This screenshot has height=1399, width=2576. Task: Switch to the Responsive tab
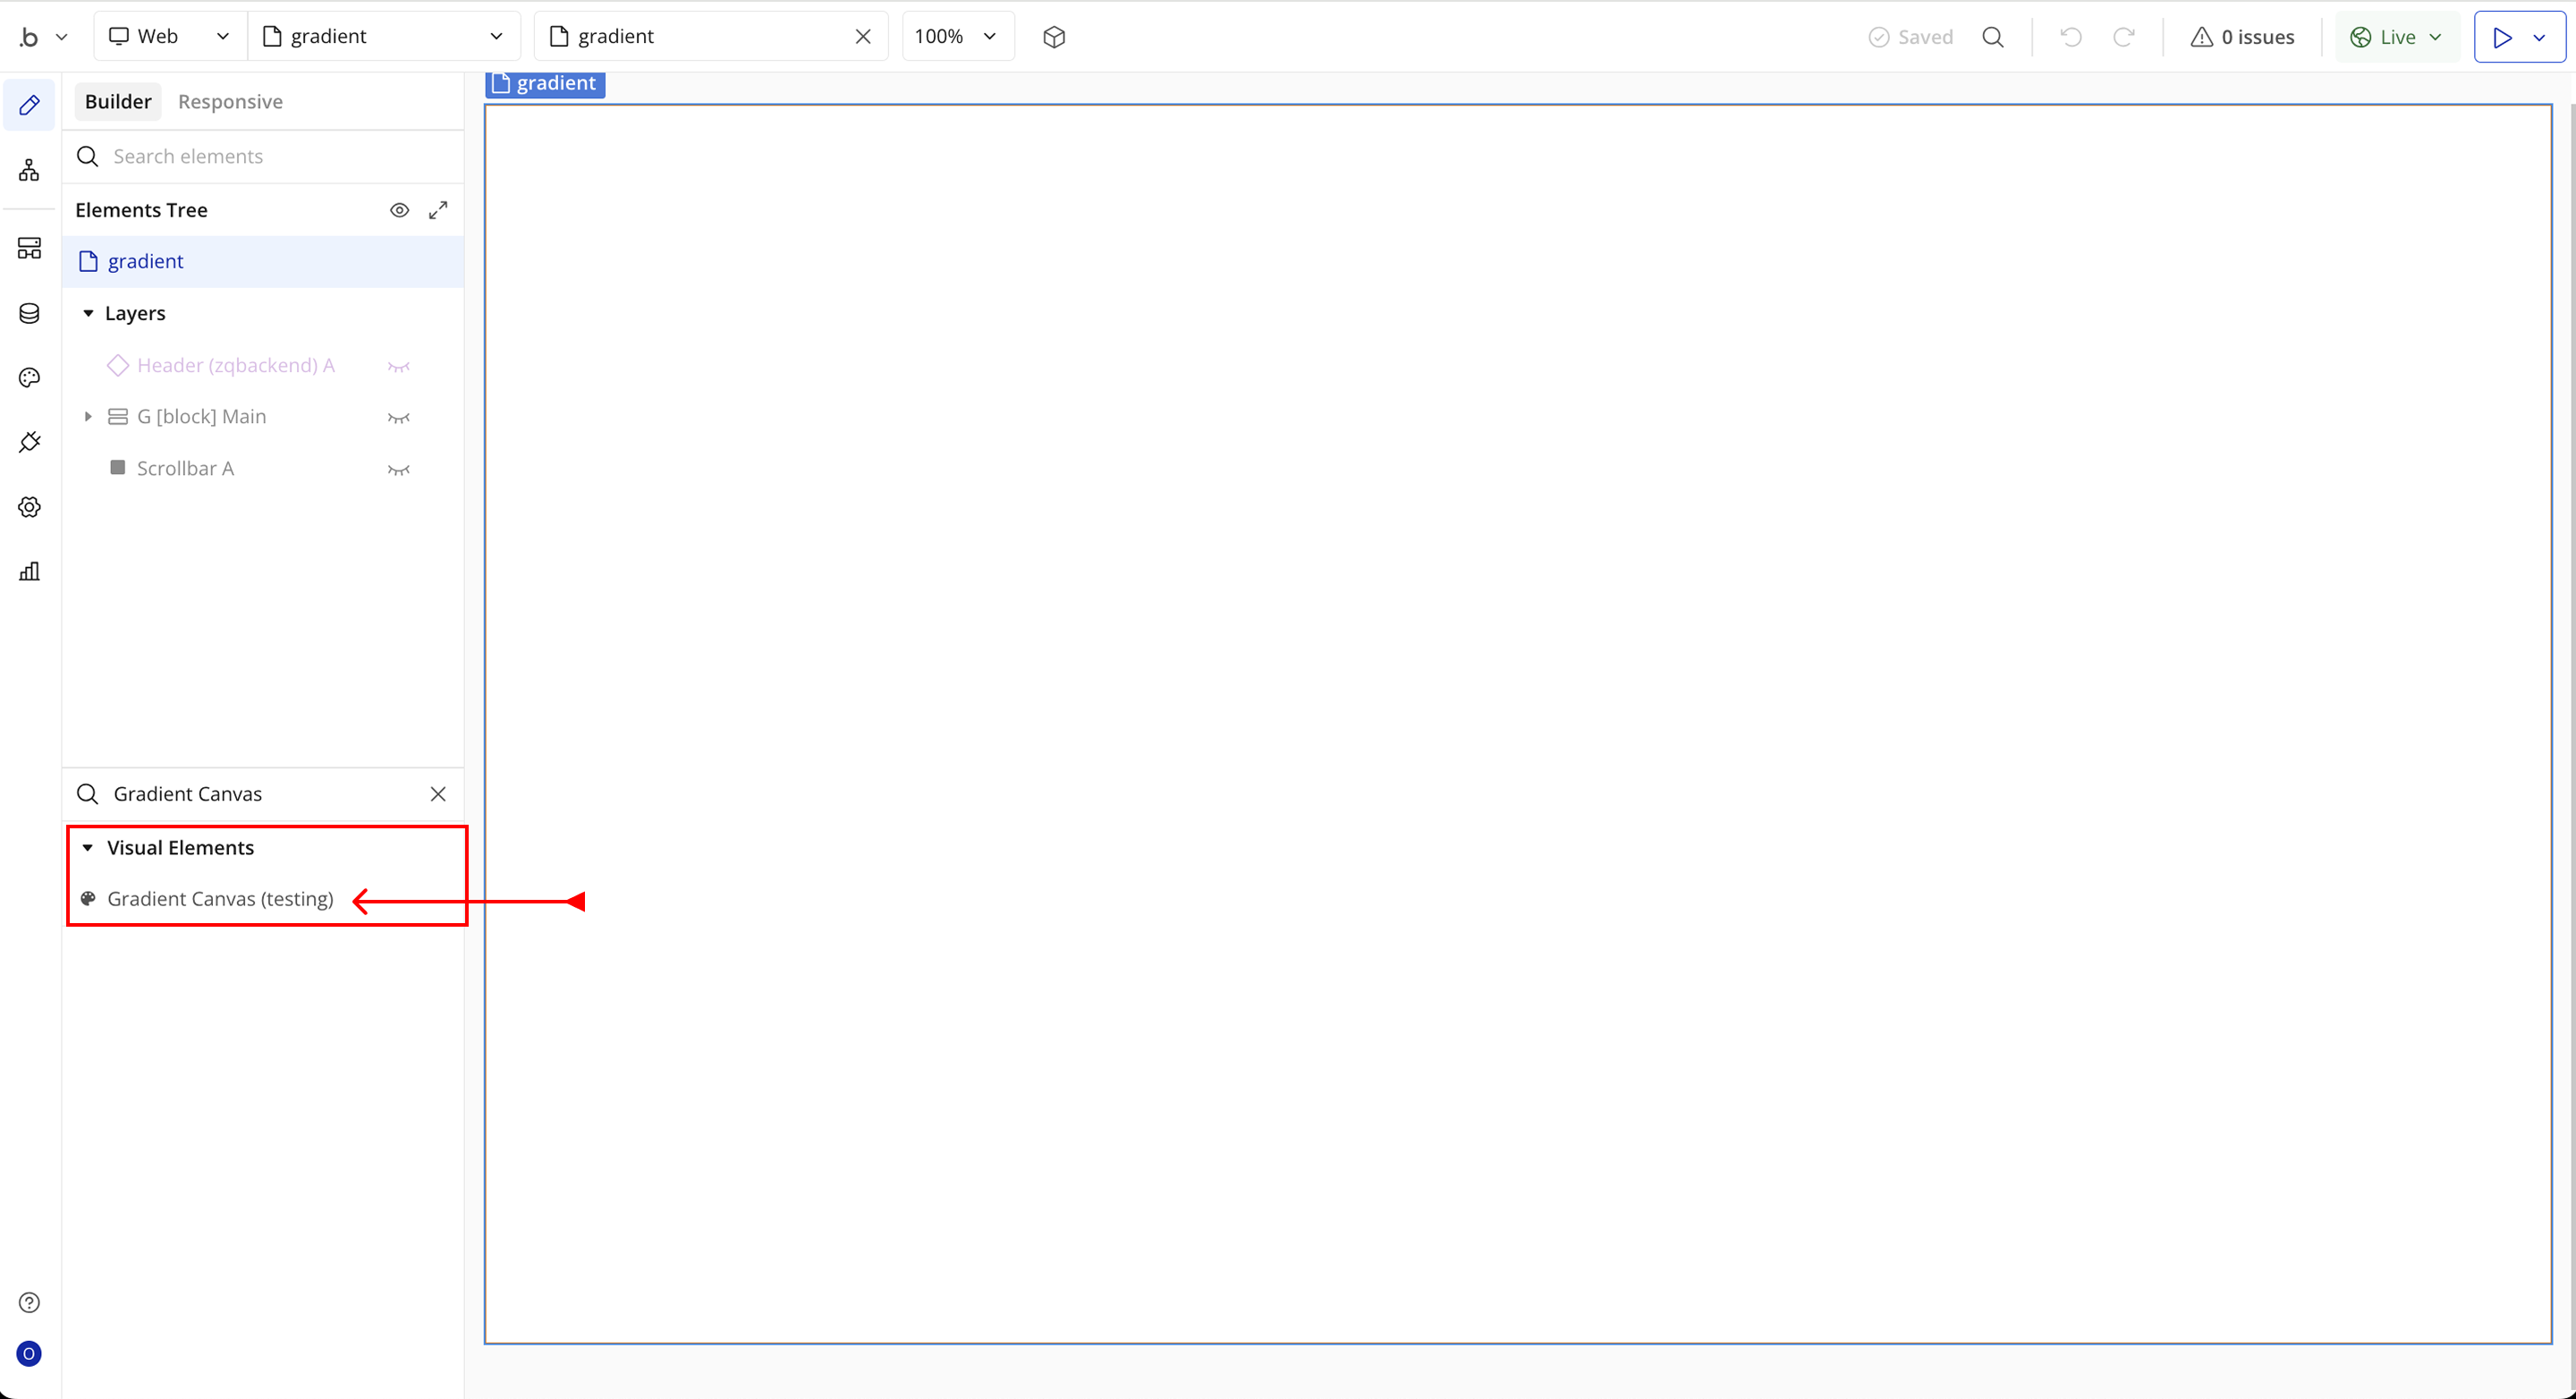[x=230, y=102]
